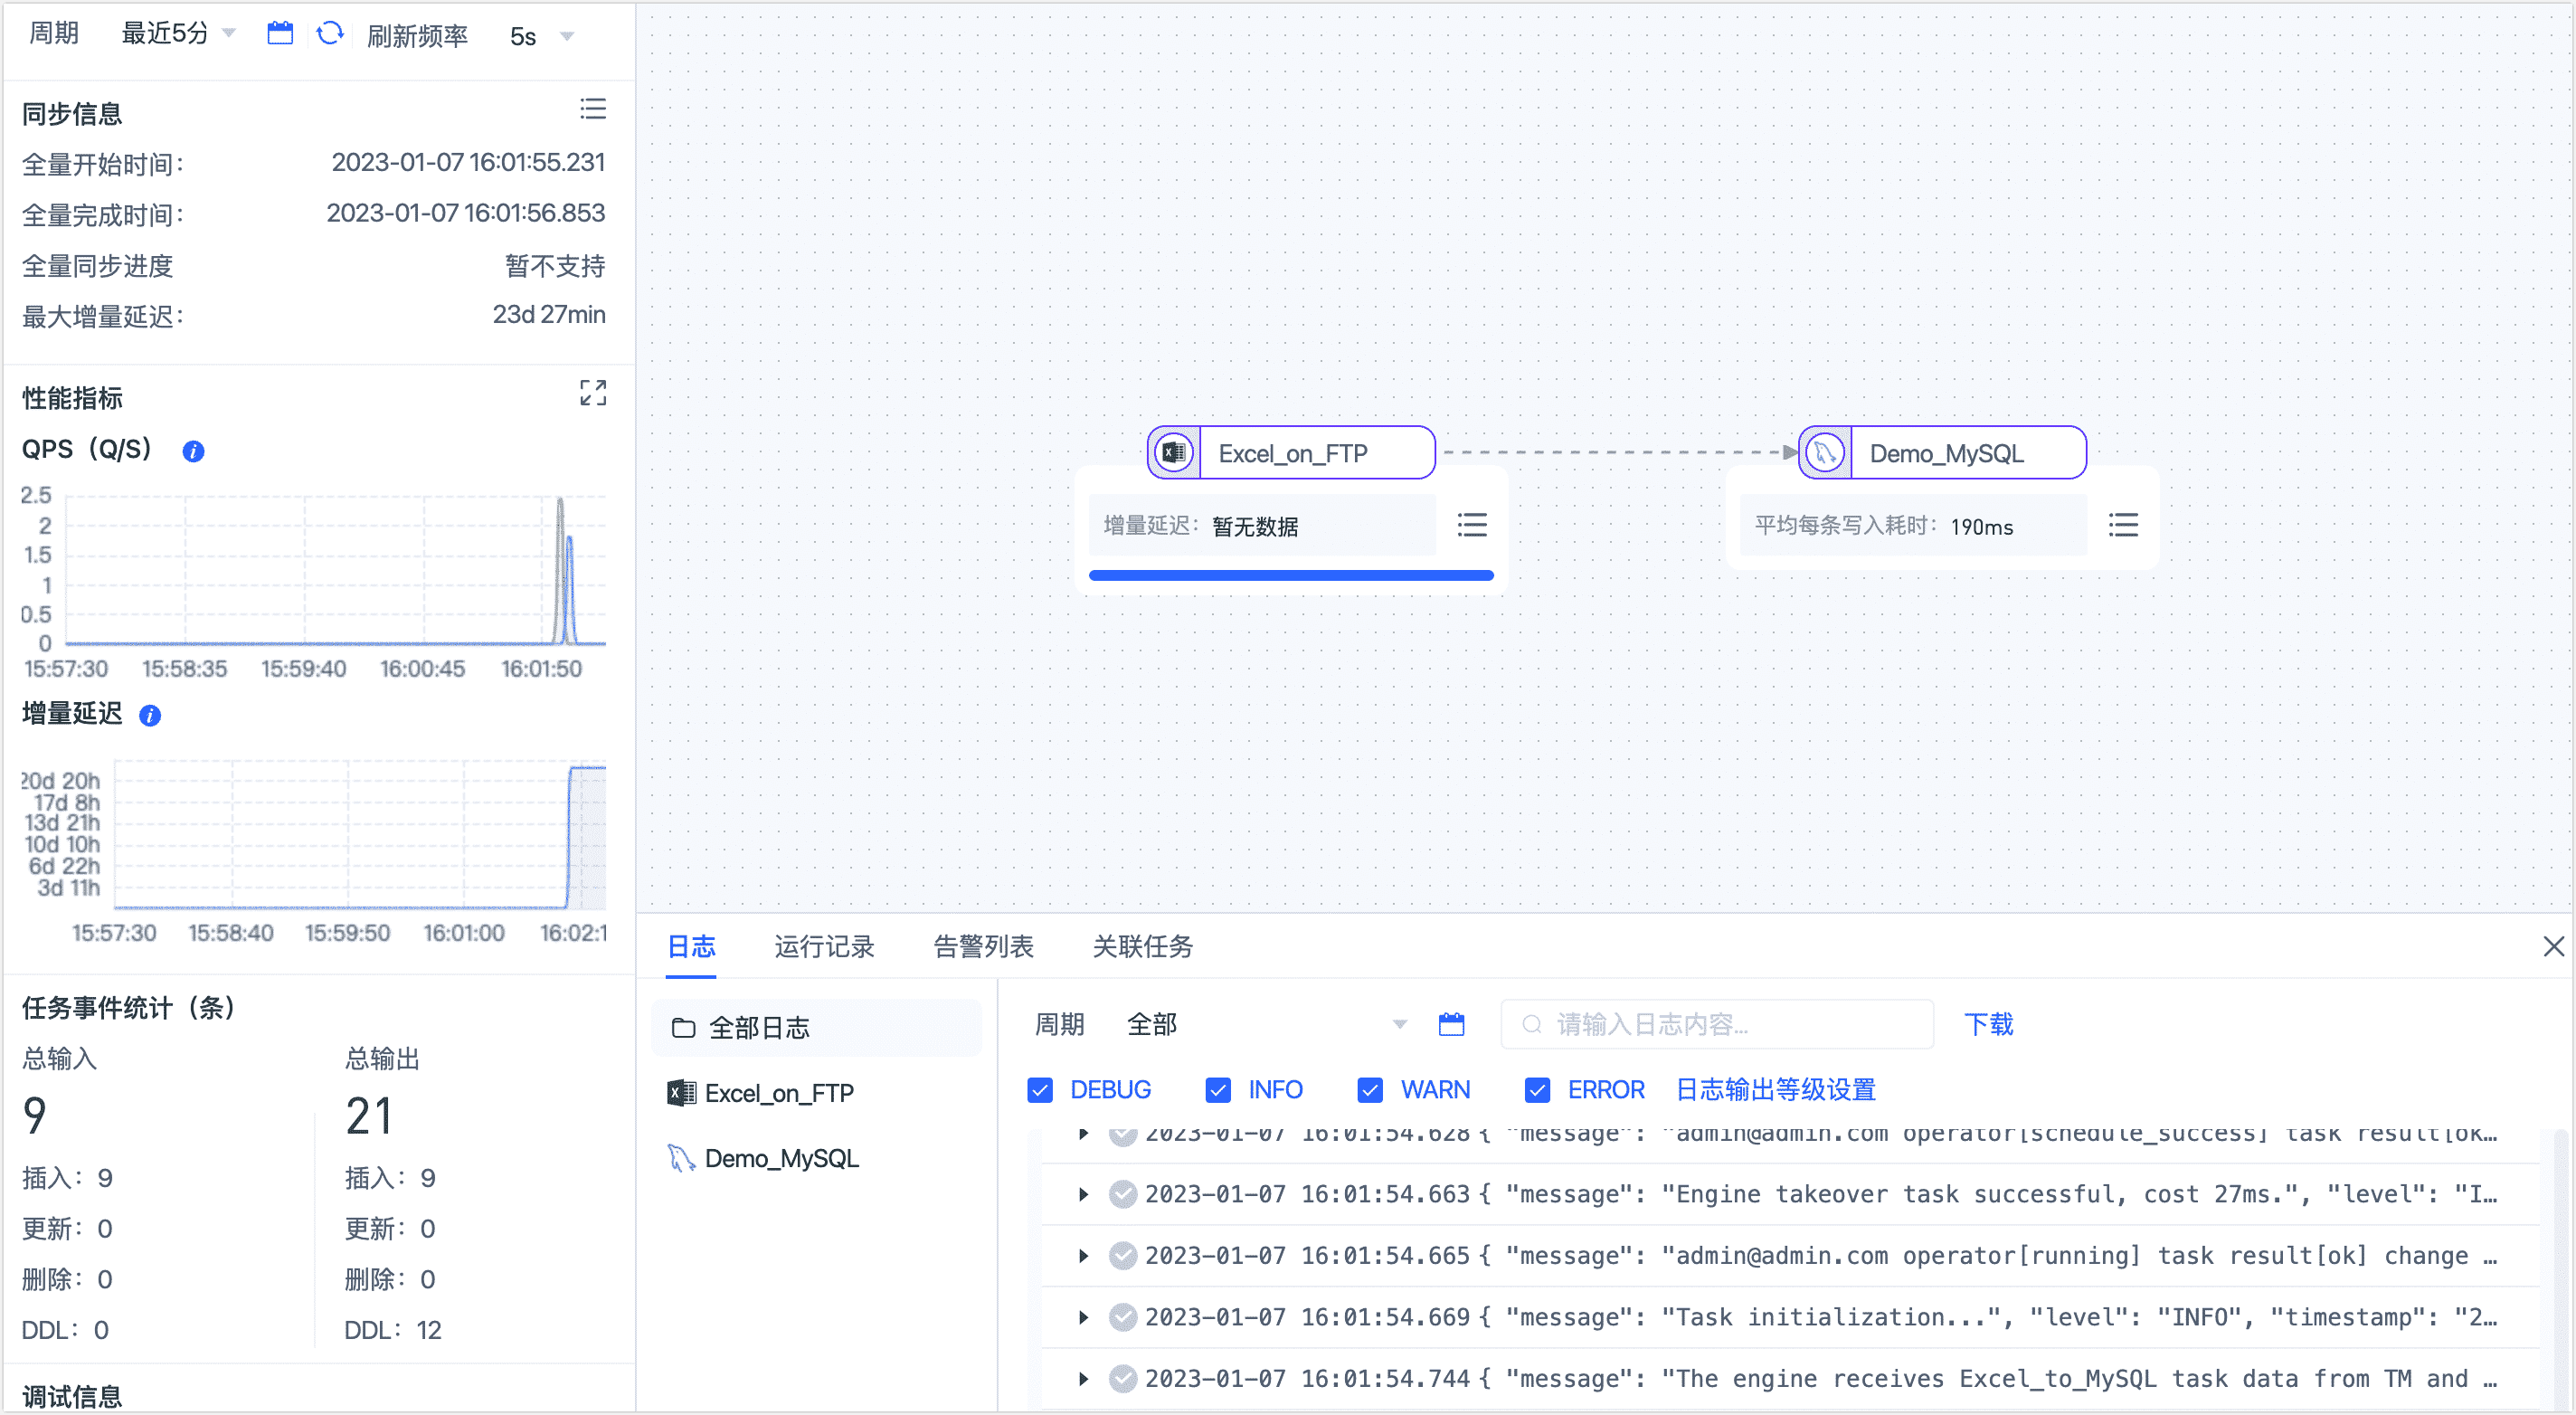Image resolution: width=2576 pixels, height=1415 pixels.
Task: Open list menu icon under Excel_on_FTP node
Action: coord(1471,525)
